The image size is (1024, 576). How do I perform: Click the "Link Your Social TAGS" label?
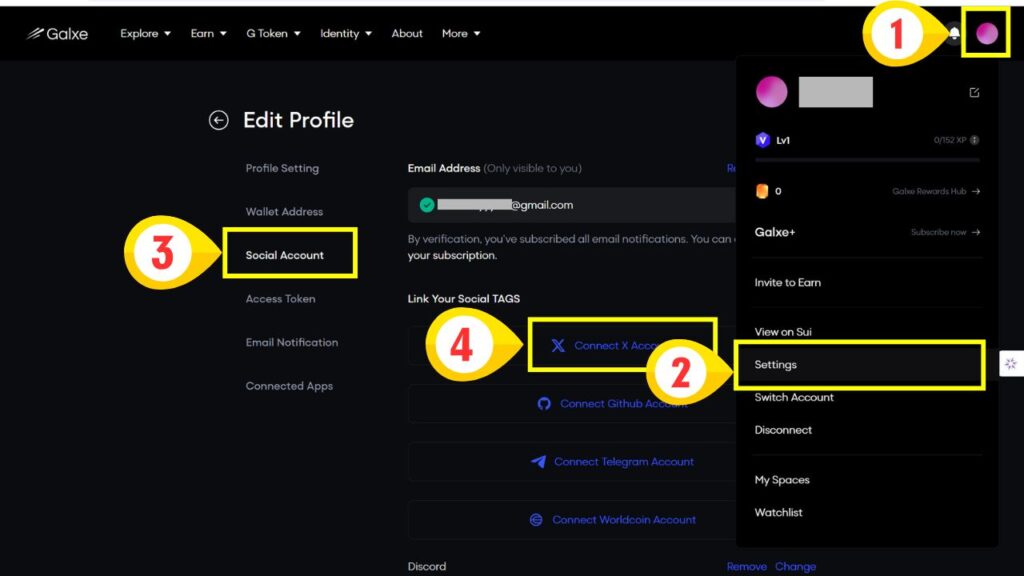pyautogui.click(x=464, y=298)
